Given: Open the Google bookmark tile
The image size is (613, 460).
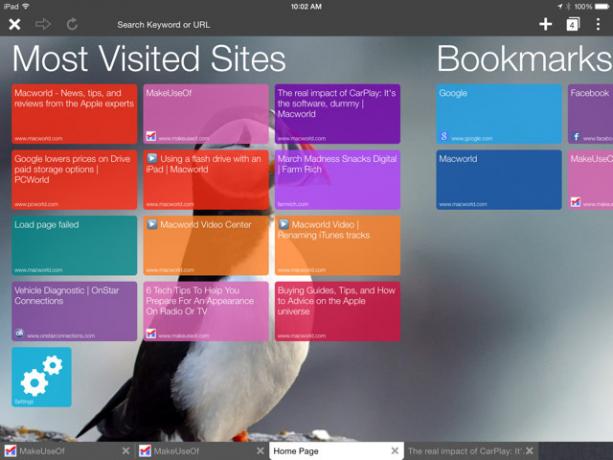Looking at the screenshot, I should [x=499, y=114].
